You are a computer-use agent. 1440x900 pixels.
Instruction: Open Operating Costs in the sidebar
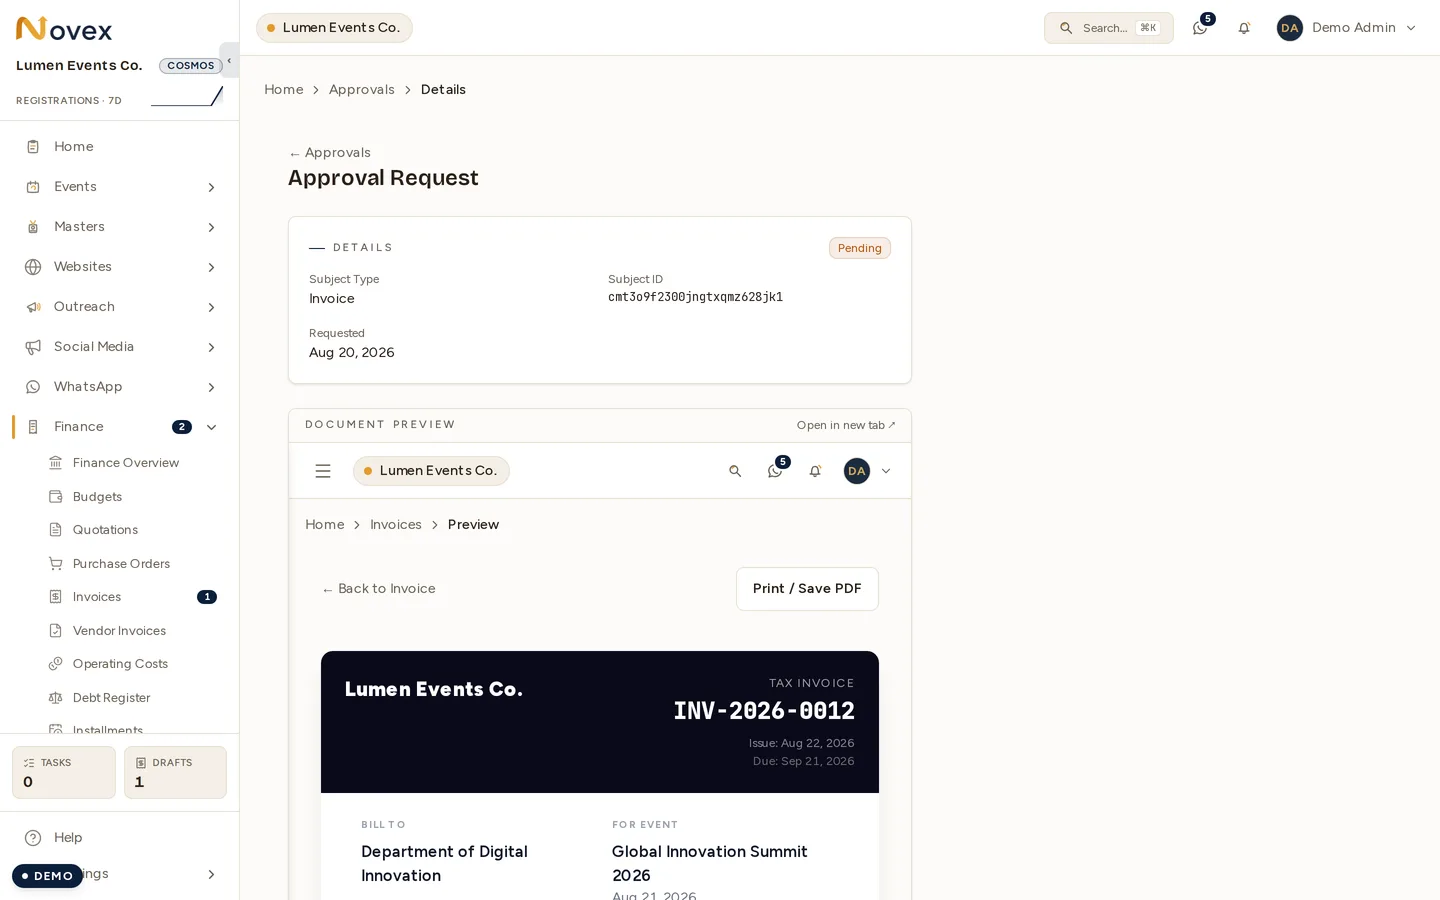tap(120, 664)
